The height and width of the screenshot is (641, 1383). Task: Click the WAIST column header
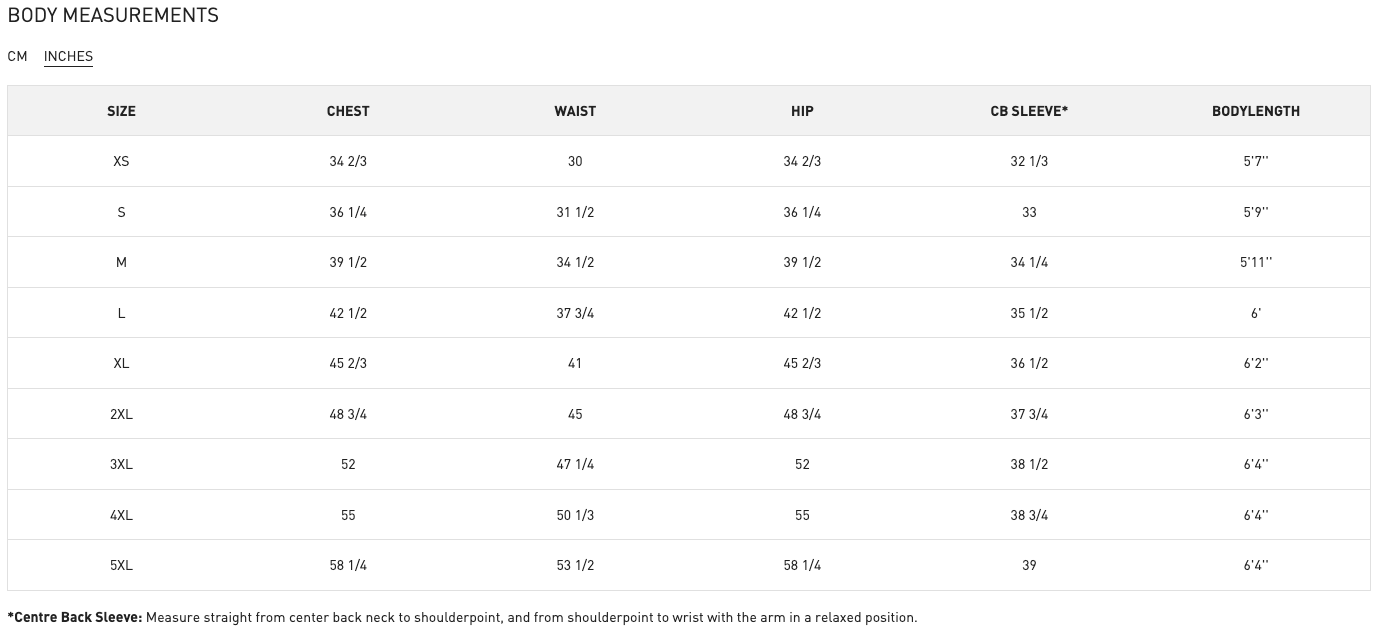[575, 111]
